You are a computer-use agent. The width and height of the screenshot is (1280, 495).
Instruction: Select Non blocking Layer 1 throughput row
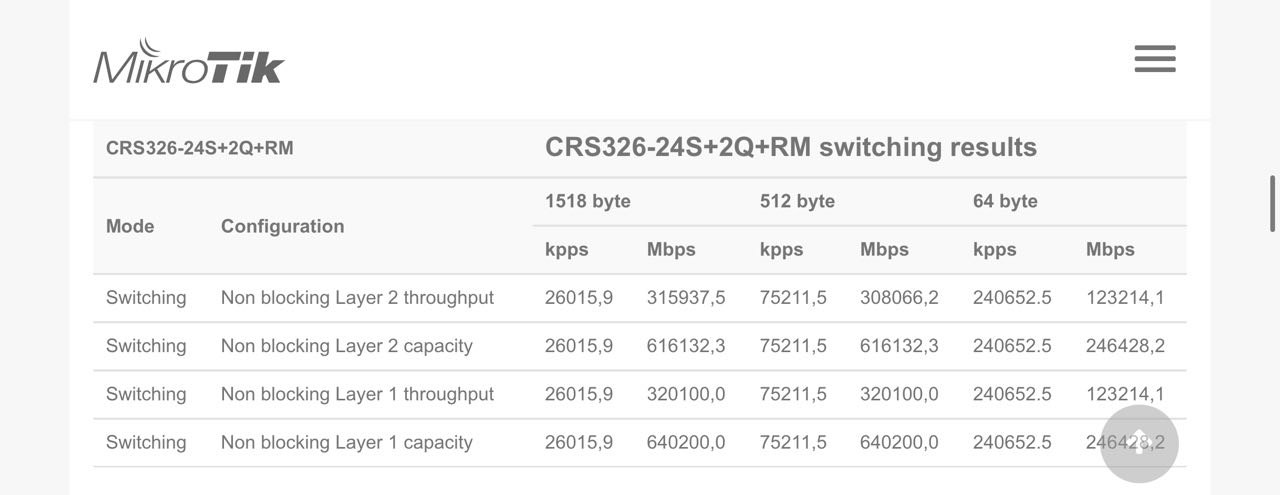tap(640, 394)
